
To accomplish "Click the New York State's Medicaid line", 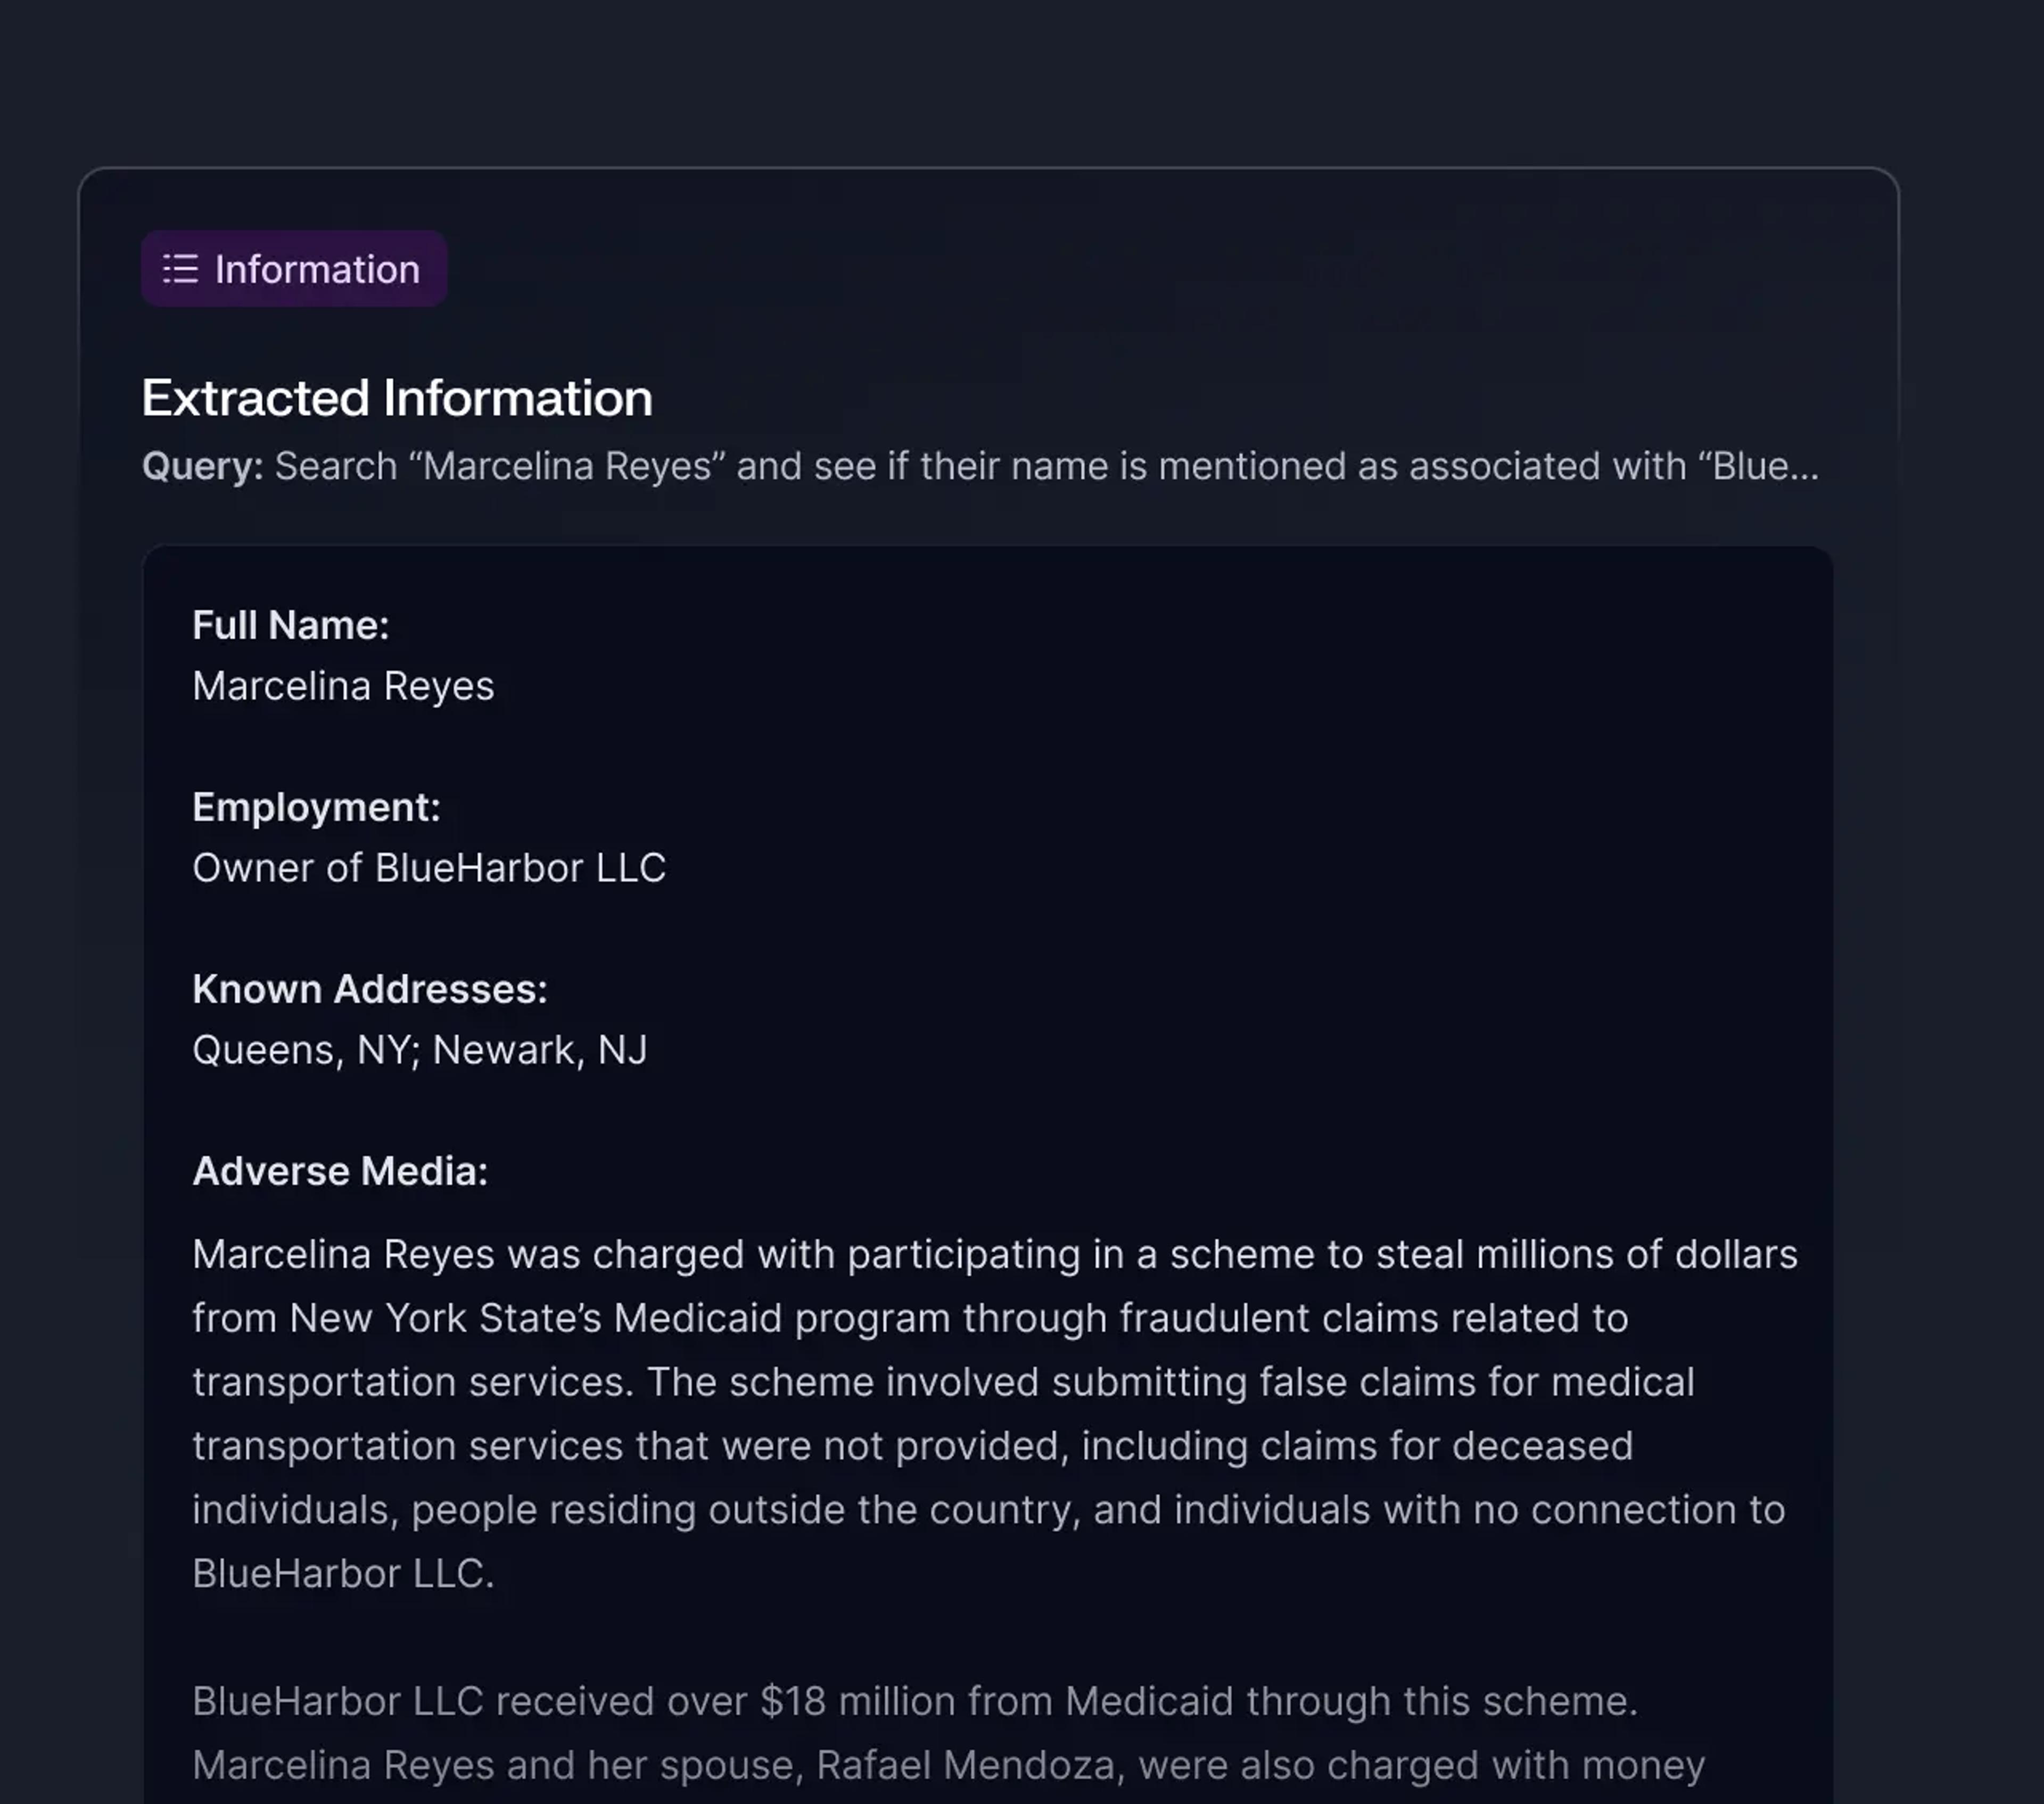I will (x=910, y=1318).
